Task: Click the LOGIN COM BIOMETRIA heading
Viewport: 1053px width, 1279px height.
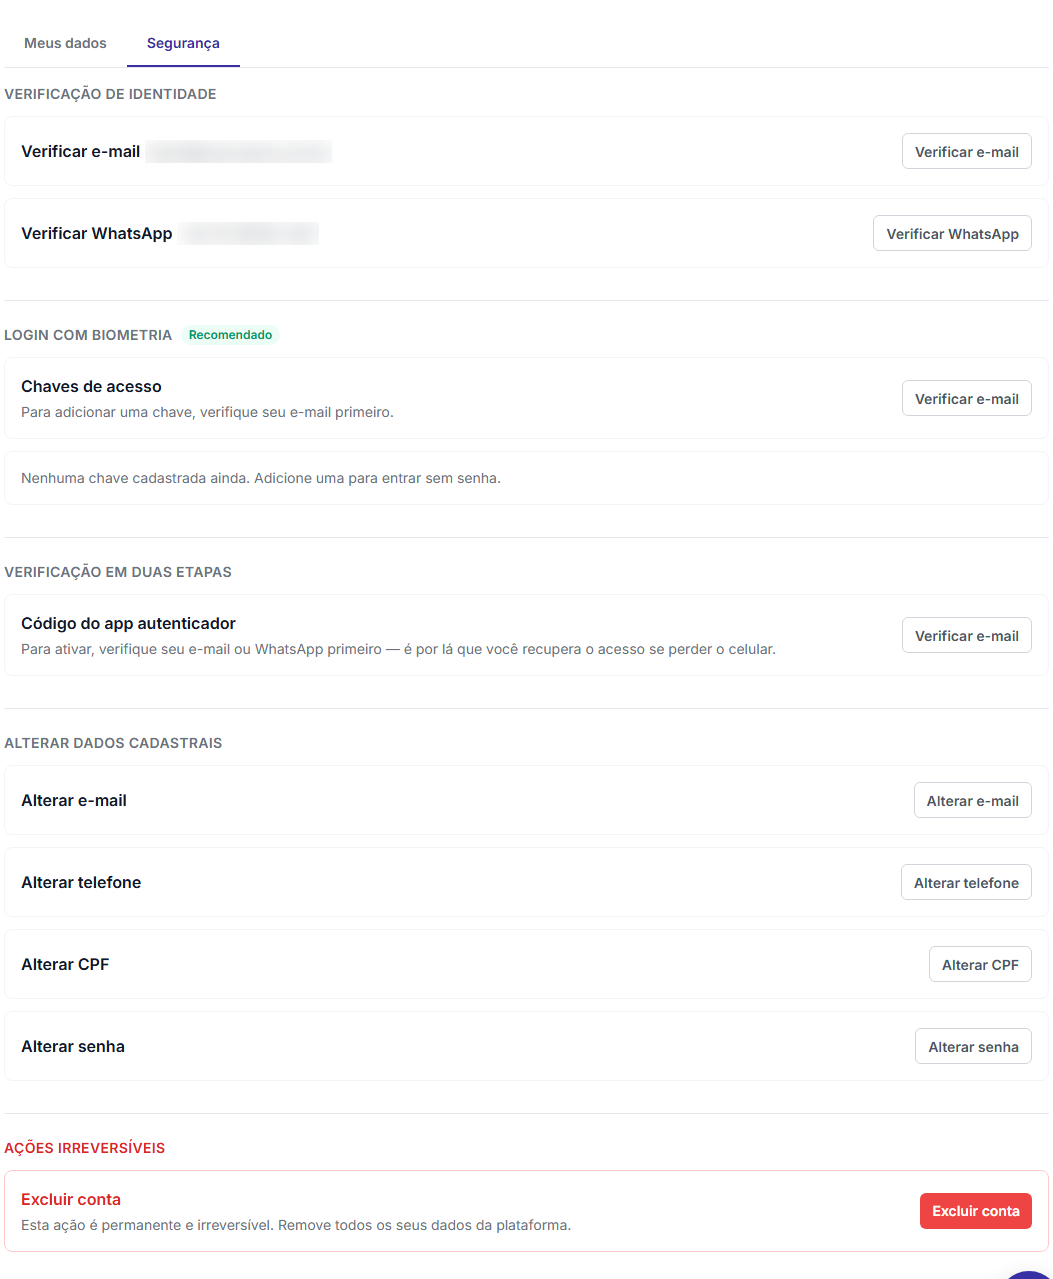Action: 88,335
